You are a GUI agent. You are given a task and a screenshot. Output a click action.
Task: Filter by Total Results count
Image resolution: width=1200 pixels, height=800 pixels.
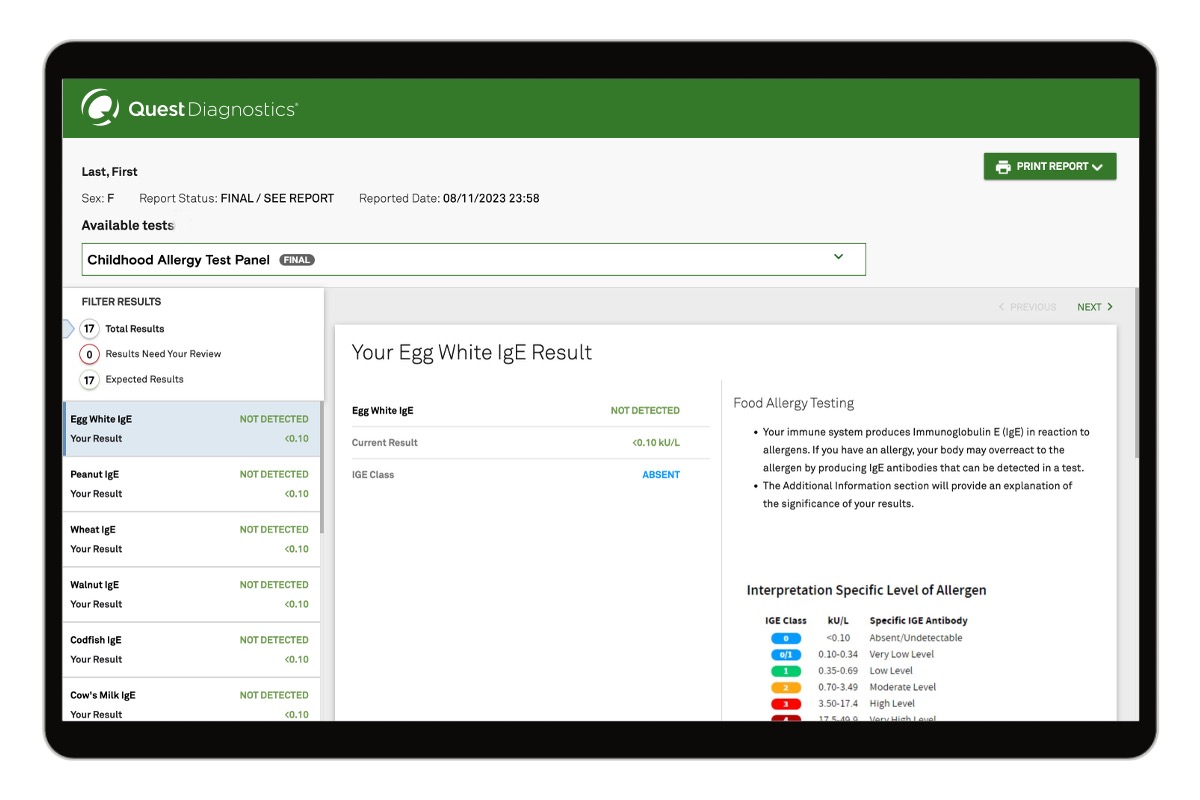[90, 329]
